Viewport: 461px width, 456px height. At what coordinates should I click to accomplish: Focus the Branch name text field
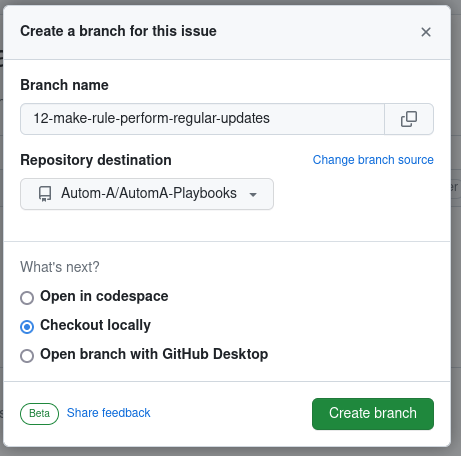click(x=202, y=119)
